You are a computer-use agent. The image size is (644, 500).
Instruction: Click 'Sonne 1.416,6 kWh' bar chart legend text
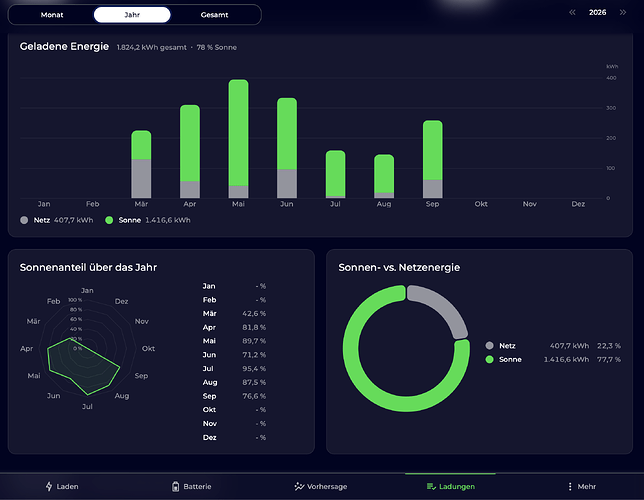154,220
